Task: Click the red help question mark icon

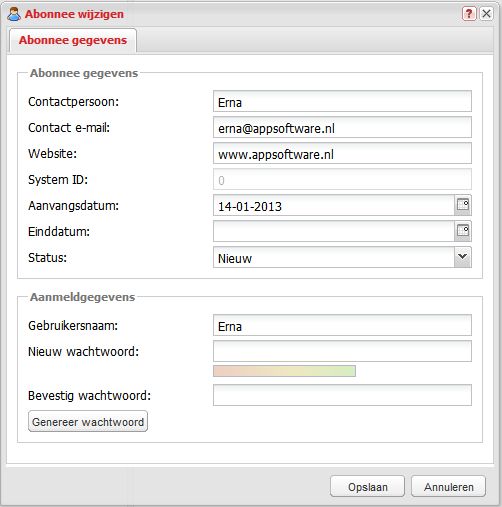Action: tap(469, 14)
